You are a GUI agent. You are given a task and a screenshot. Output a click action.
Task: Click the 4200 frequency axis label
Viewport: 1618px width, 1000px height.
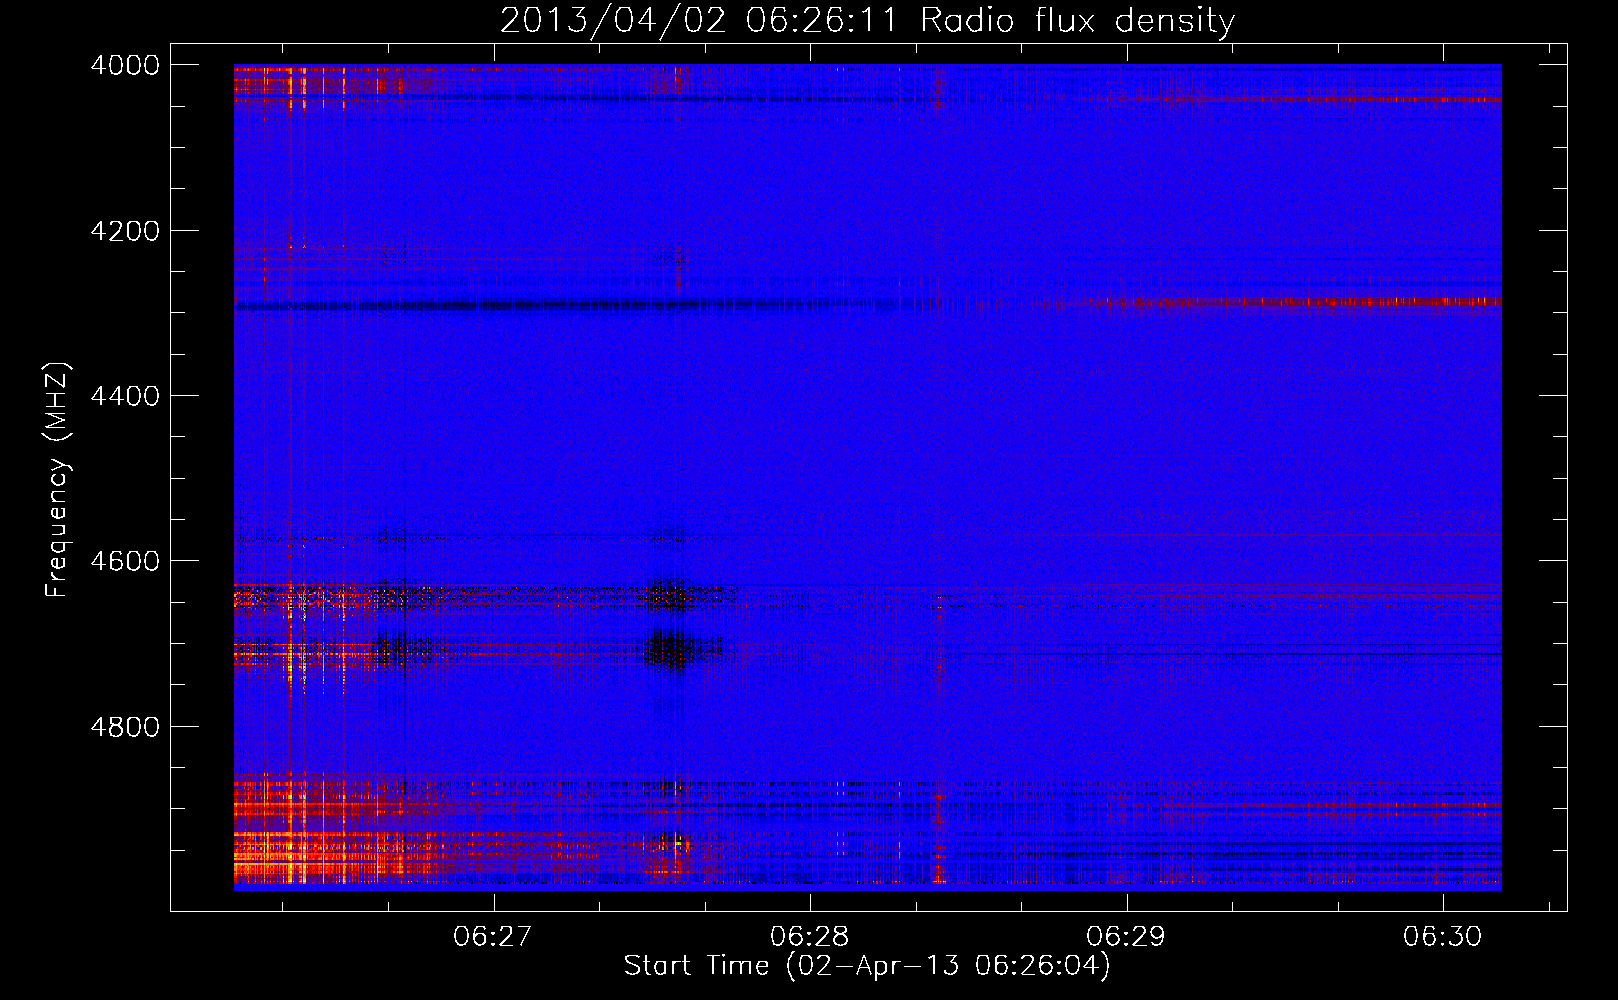click(x=125, y=231)
